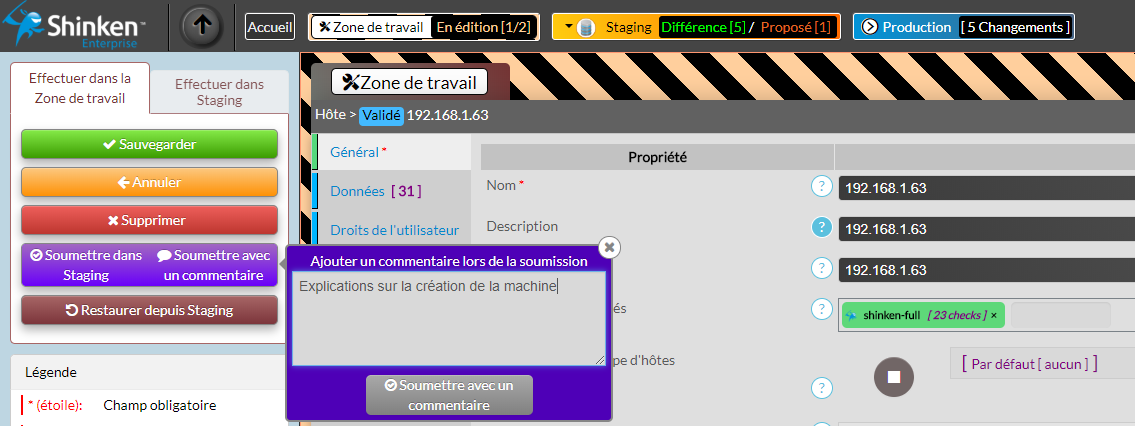The image size is (1135, 426).
Task: Open Droits de l'utilisateur tab
Action: (x=394, y=230)
